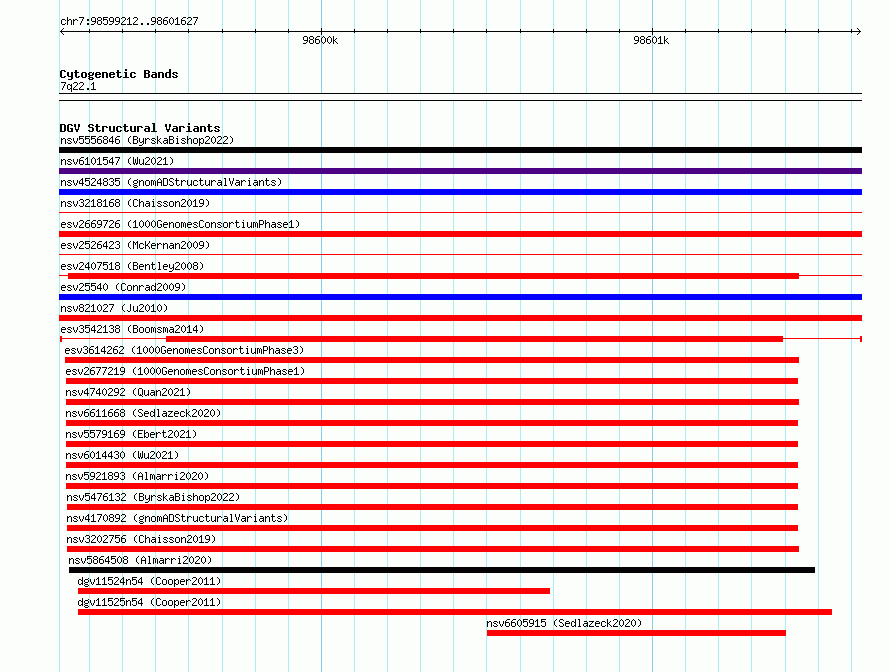Select the red nsv5921893 variant bar
The width and height of the screenshot is (890, 672).
[x=432, y=486]
